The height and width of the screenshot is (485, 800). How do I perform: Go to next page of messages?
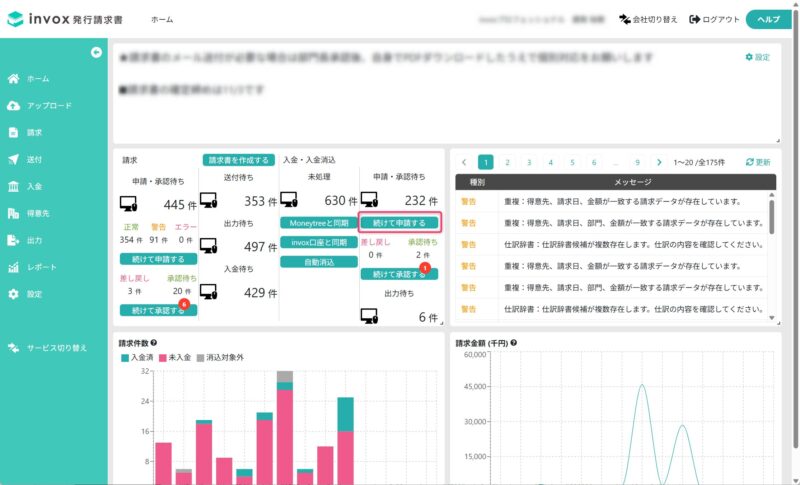click(659, 162)
